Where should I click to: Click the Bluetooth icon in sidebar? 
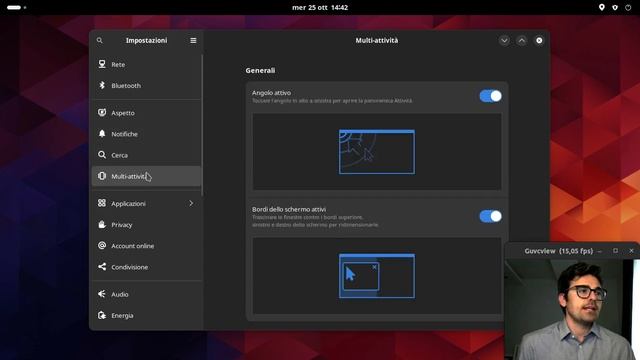[x=102, y=85]
